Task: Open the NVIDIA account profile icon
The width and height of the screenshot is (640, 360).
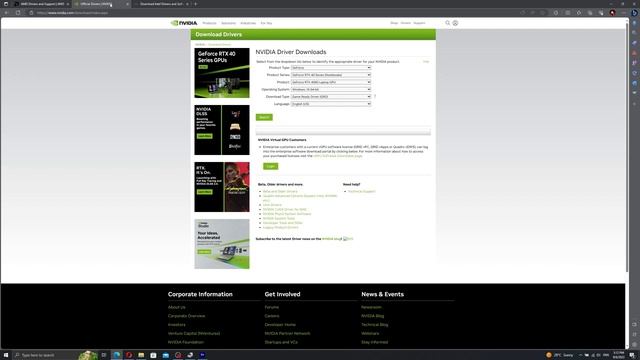Action: click(455, 23)
